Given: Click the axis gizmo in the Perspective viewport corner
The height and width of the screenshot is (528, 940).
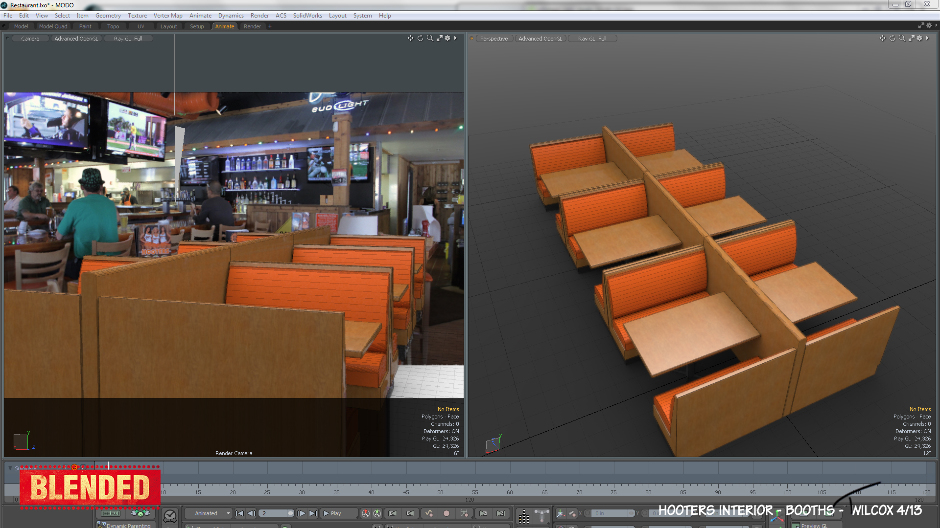Looking at the screenshot, I should [494, 444].
